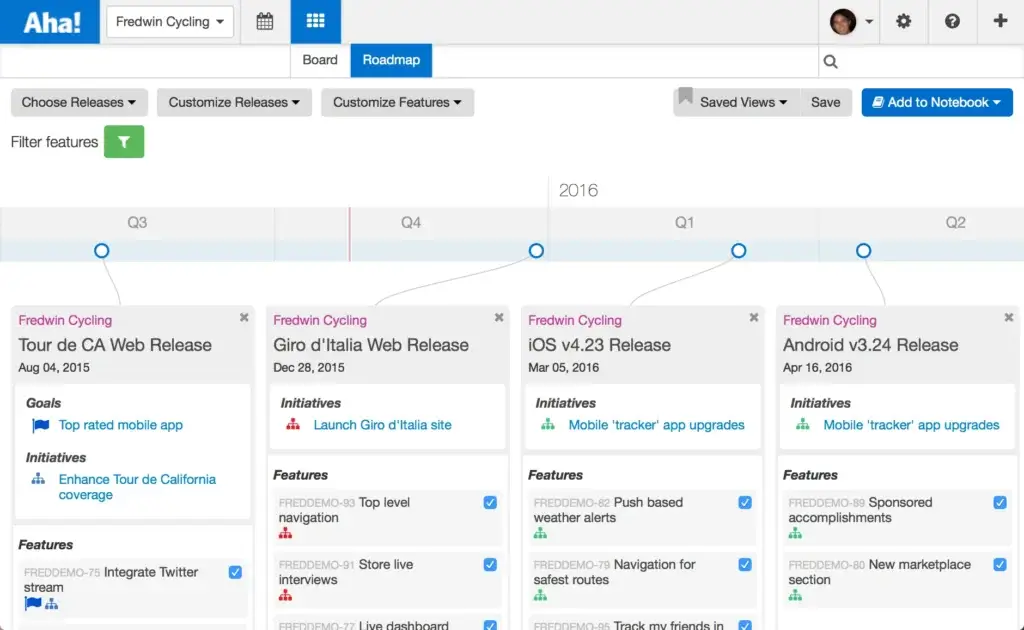Toggle the checkbox on FREDDEMO-93 Top level navigation

pos(489,503)
